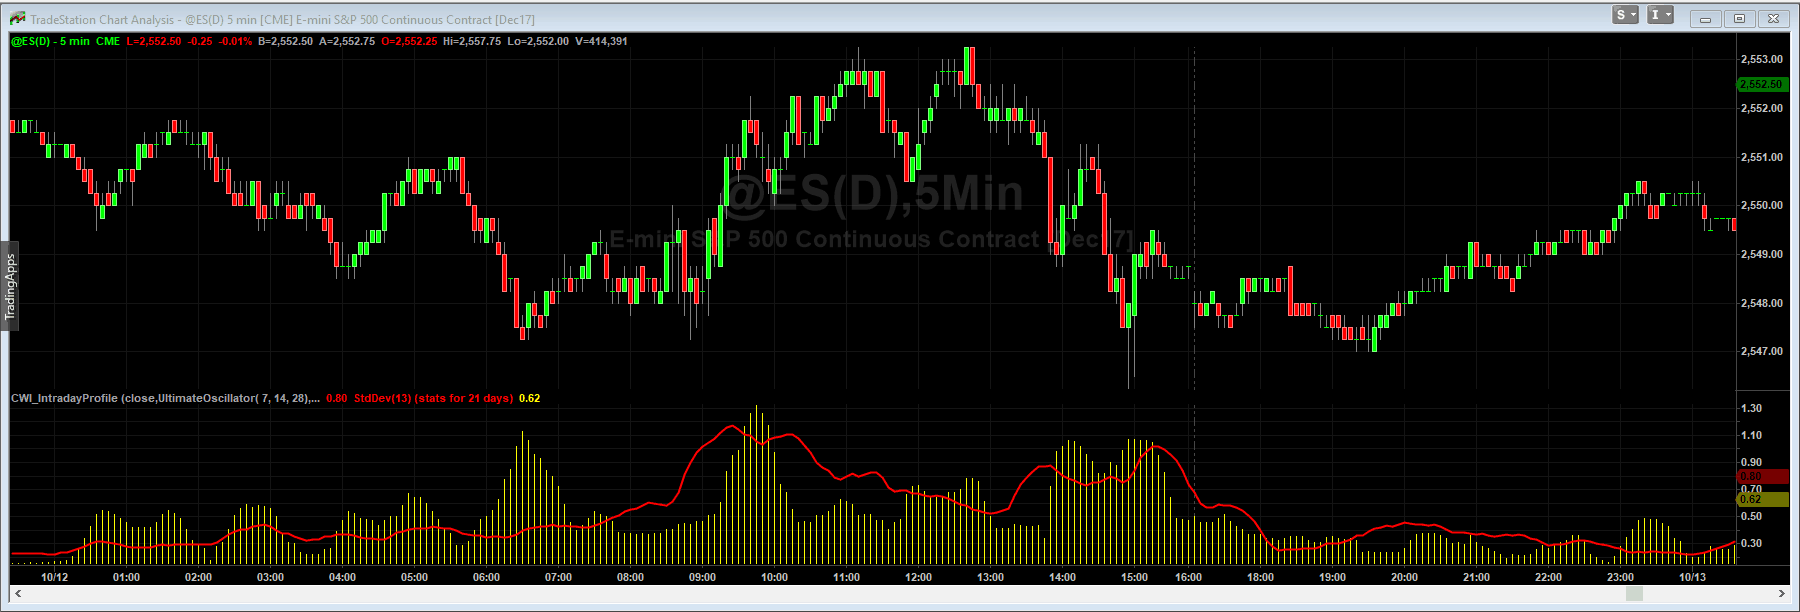Viewport: 1800px width, 612px height.
Task: Click the 1.10 indicator axis label
Action: point(1752,435)
